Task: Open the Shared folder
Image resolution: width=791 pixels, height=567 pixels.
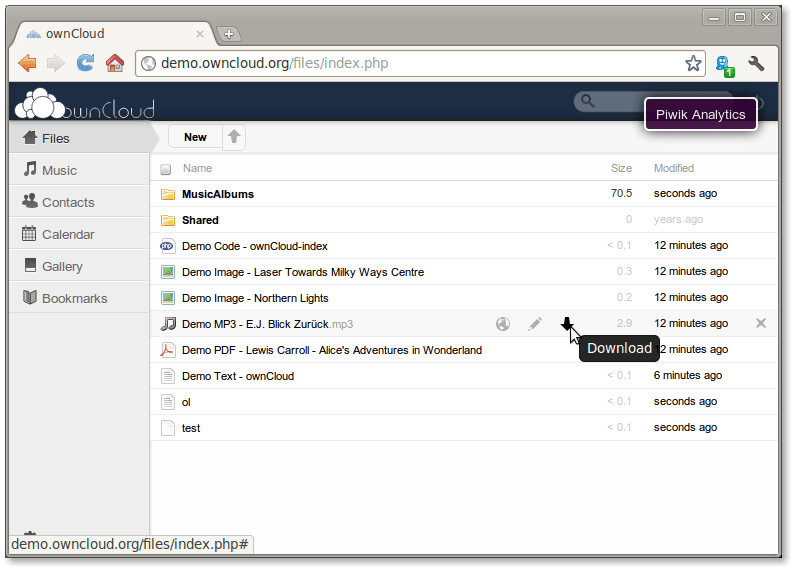Action: pyautogui.click(x=200, y=220)
